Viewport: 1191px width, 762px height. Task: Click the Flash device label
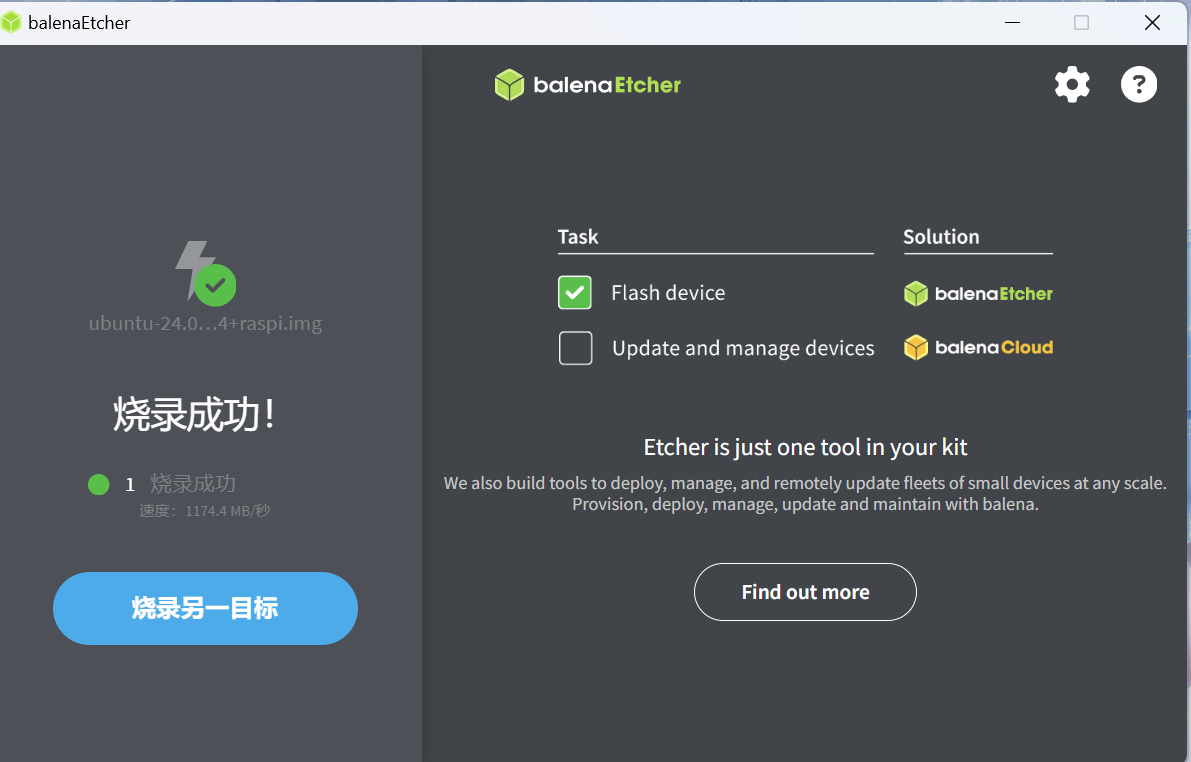coord(668,293)
